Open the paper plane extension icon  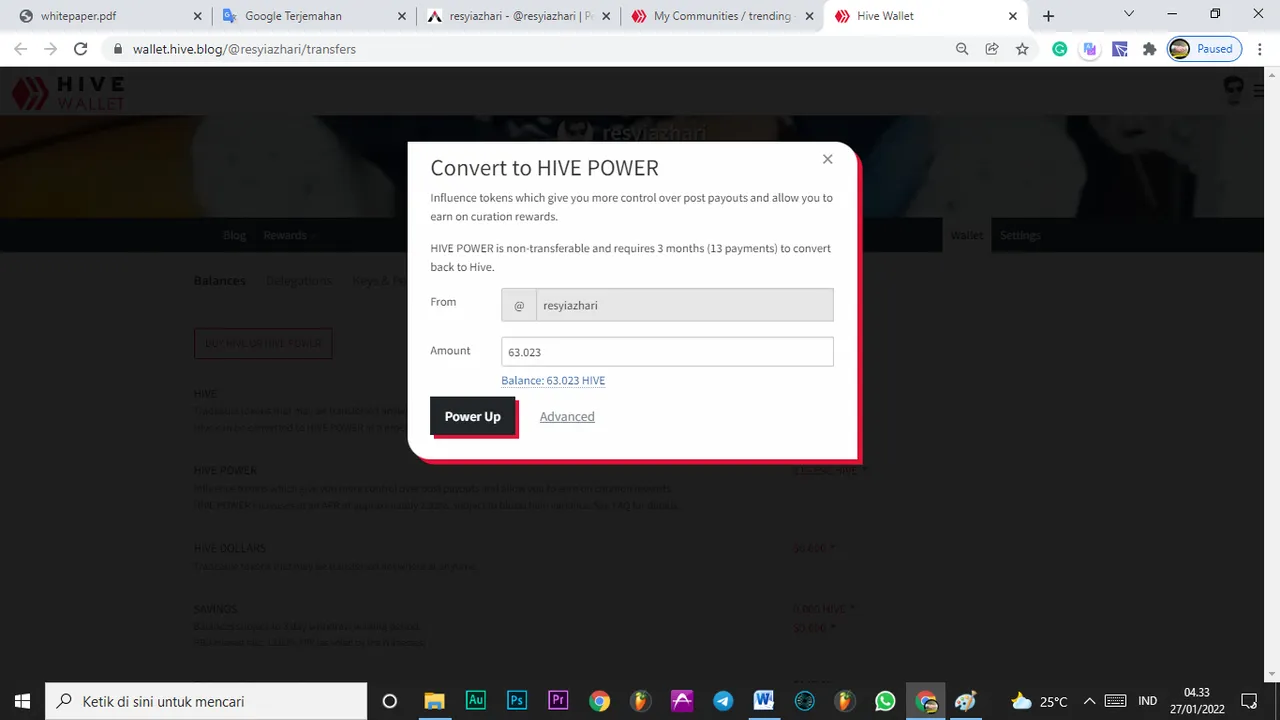(x=1120, y=49)
